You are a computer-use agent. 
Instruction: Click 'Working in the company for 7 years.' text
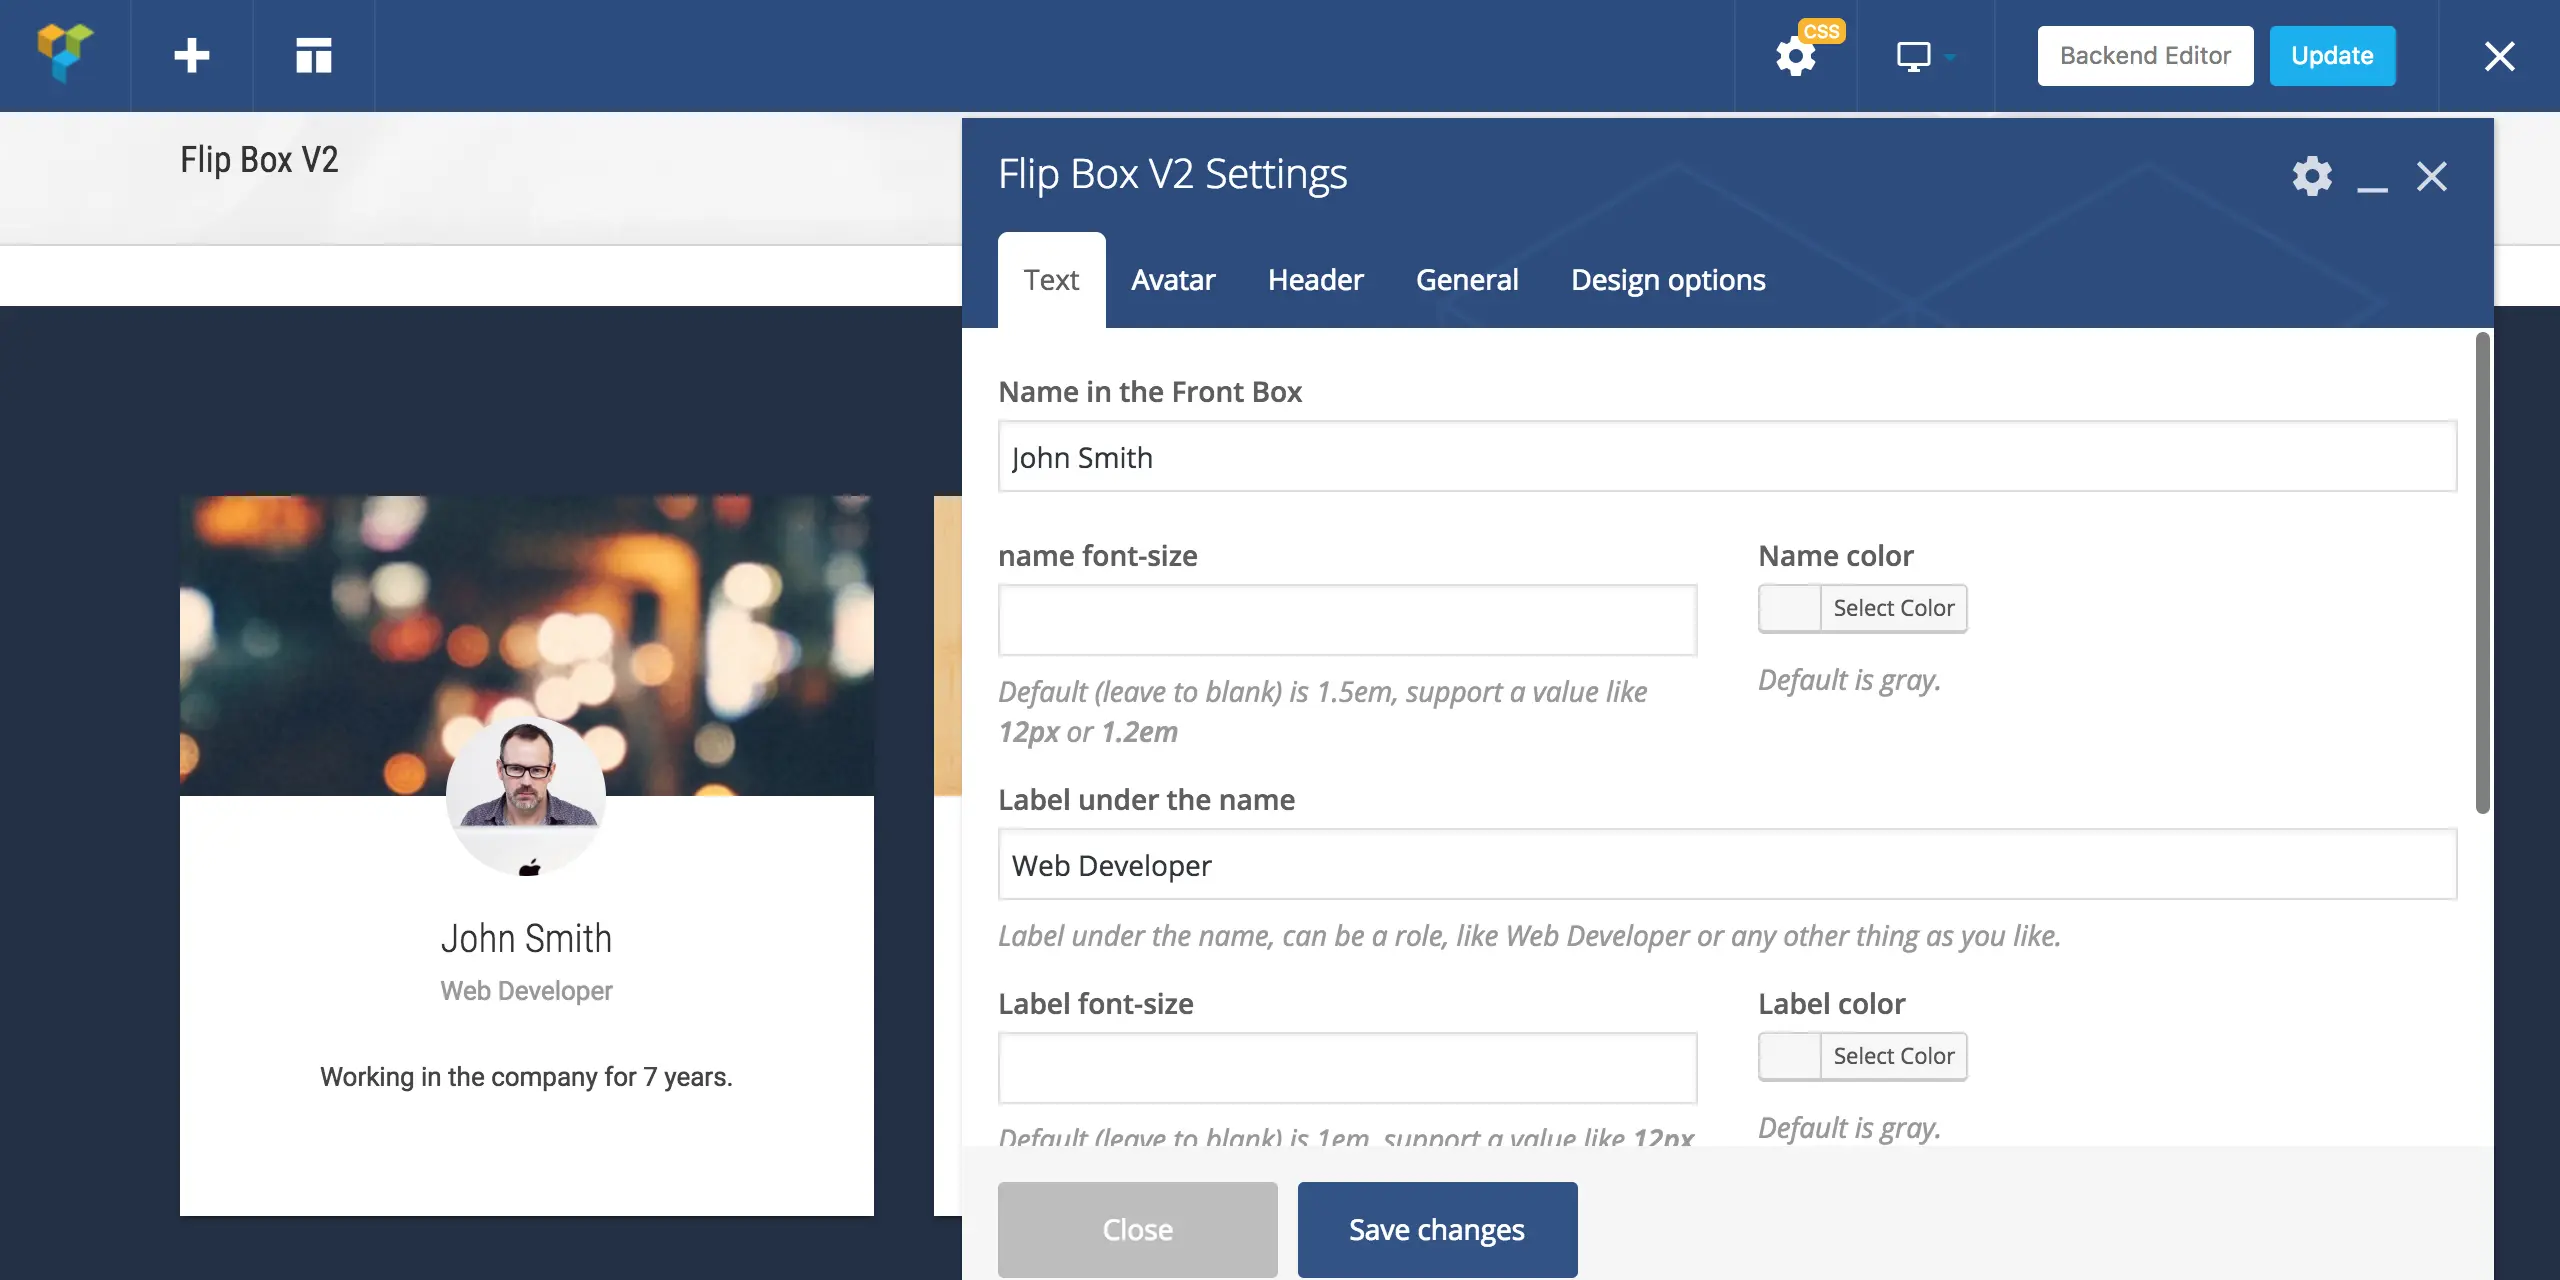click(526, 1077)
